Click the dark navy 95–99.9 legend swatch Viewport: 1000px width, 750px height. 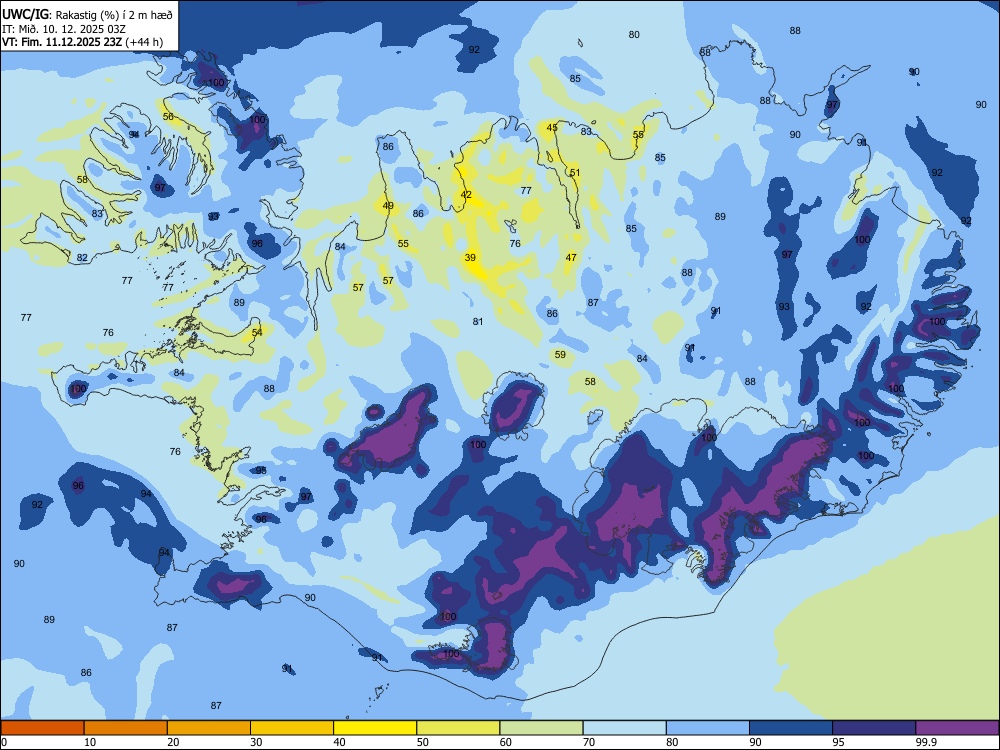874,728
